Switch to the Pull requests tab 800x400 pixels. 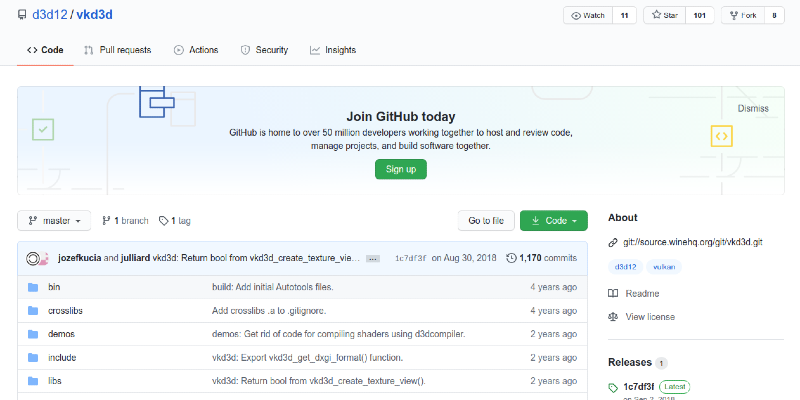[118, 49]
